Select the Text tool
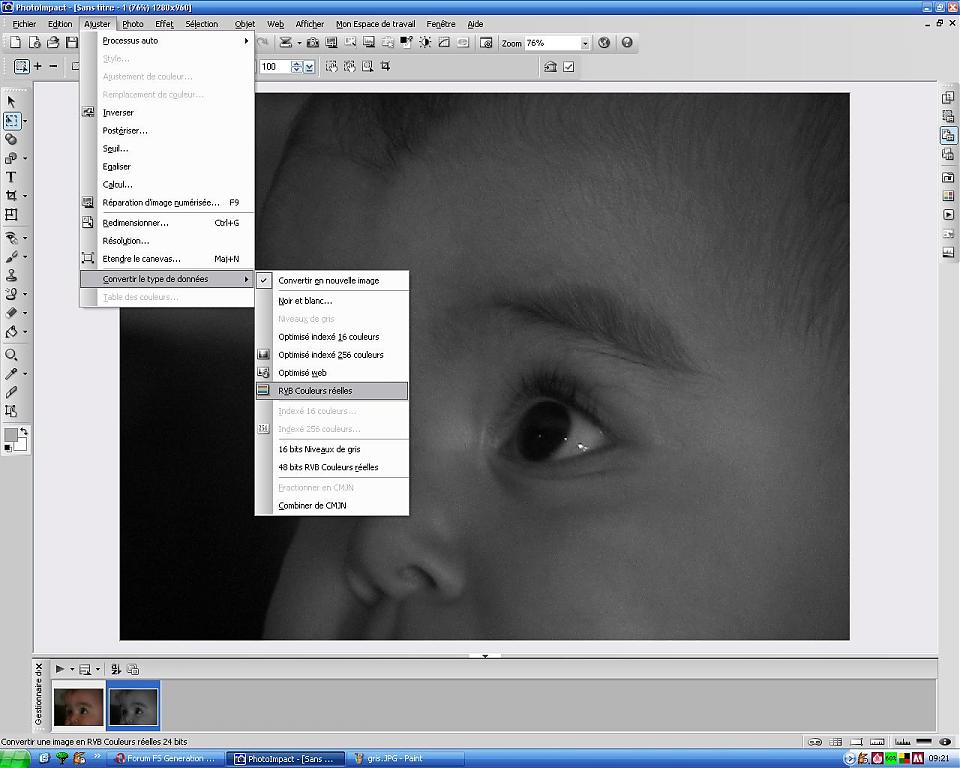The height and width of the screenshot is (768, 960). 11,177
